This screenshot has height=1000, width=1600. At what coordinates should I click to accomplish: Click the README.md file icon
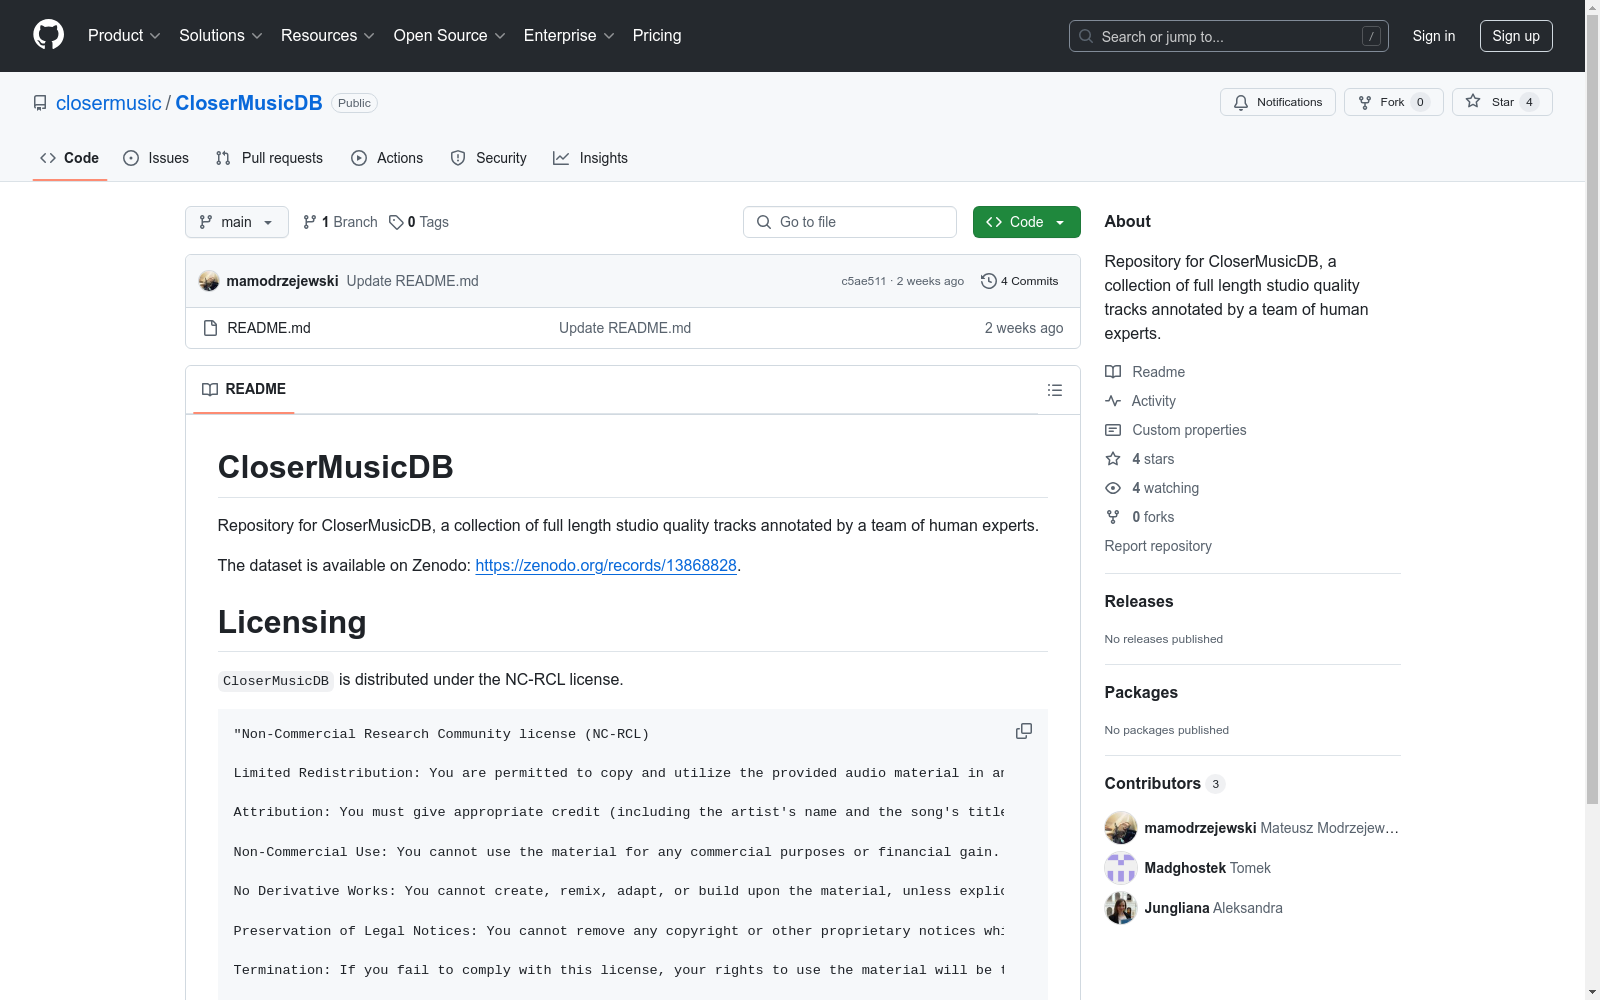click(210, 328)
